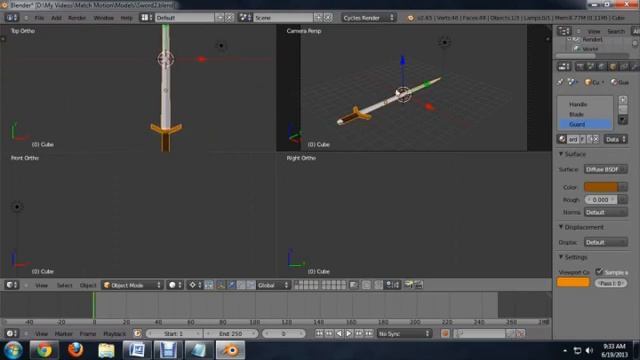Delete the current scene
The image size is (640, 360).
point(328,18)
